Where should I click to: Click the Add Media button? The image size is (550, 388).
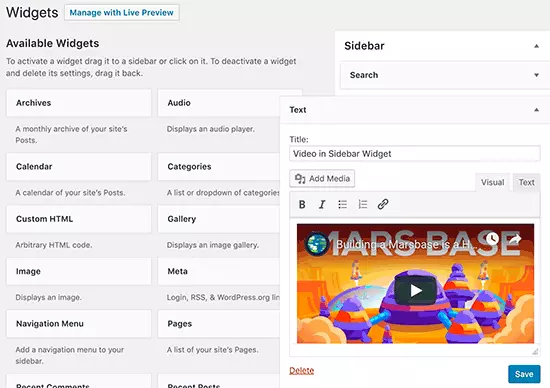click(x=322, y=179)
